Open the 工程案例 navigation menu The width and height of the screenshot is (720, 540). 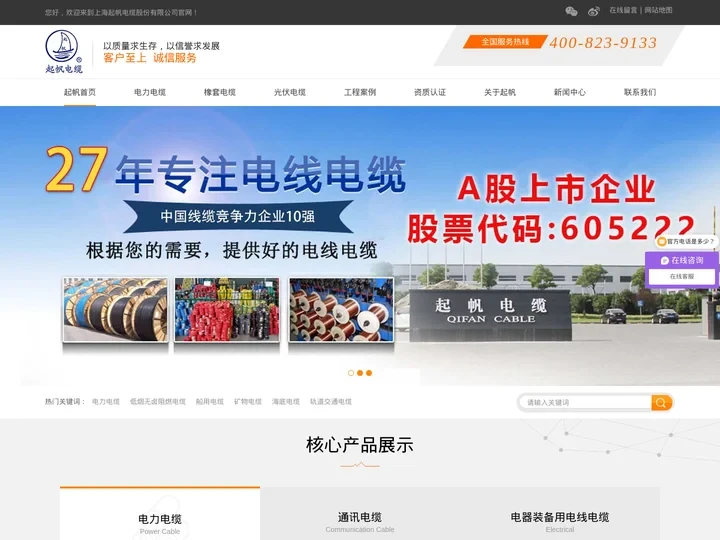(x=360, y=92)
